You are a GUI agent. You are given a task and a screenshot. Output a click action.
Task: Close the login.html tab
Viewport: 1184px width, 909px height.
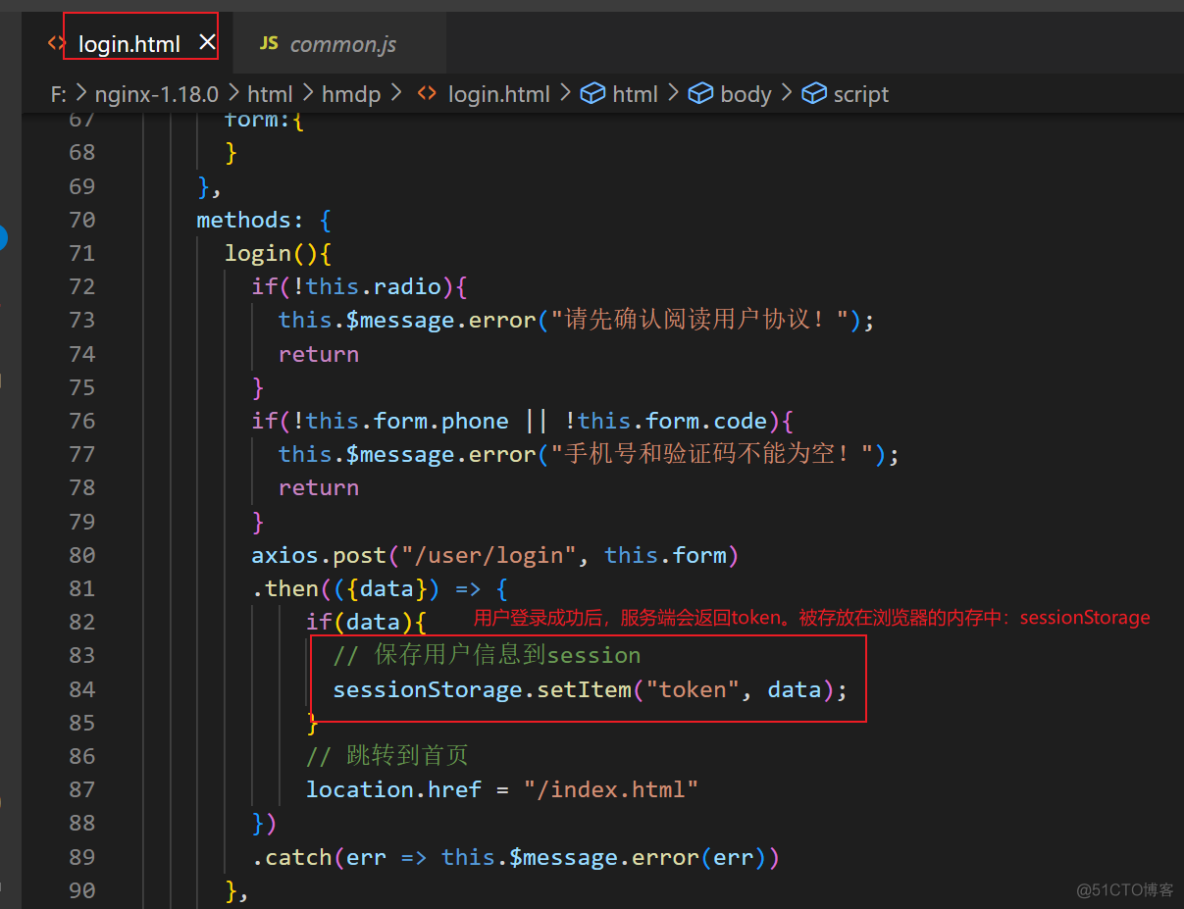tap(206, 41)
